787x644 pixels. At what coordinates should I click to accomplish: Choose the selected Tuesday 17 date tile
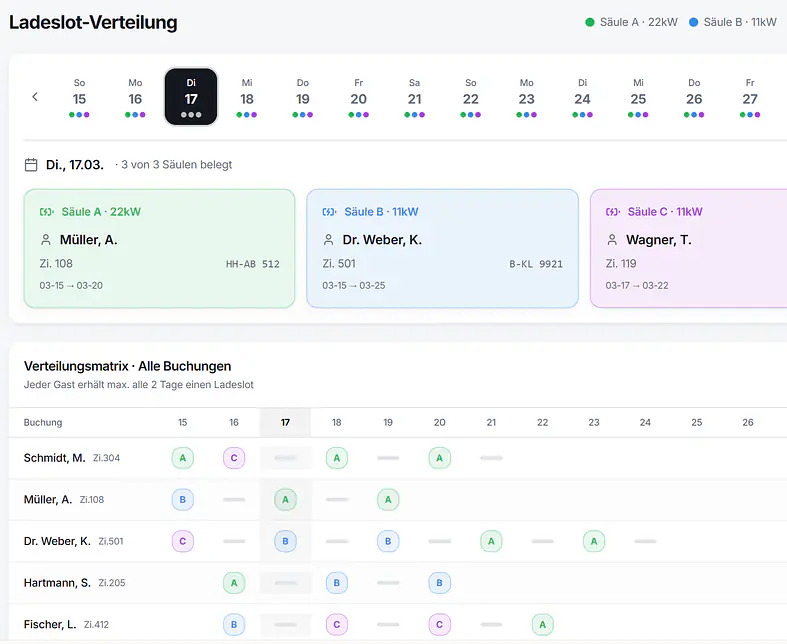tap(191, 98)
